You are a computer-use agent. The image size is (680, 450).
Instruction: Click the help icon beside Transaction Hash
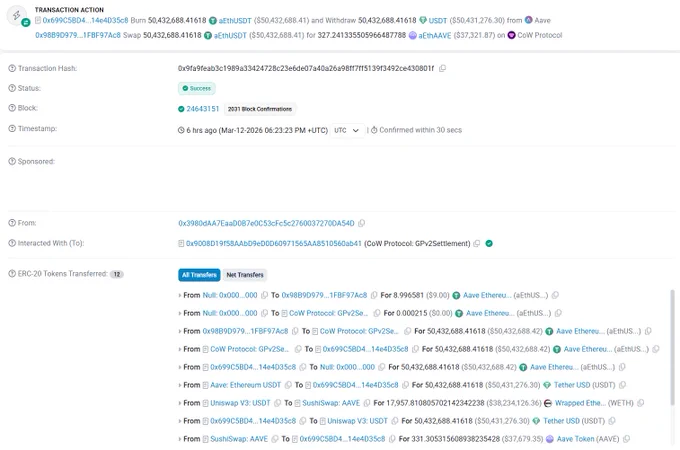coord(12,68)
